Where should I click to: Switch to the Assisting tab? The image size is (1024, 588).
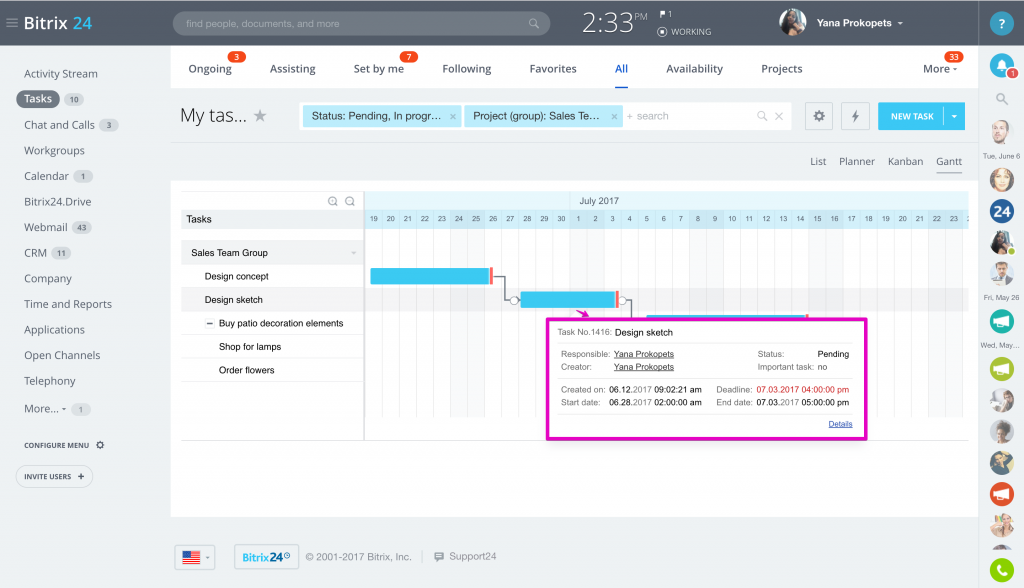[x=293, y=69]
